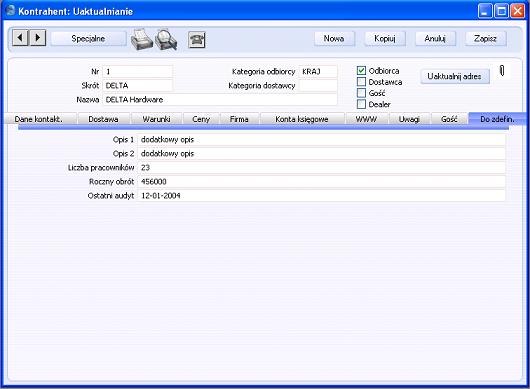
Task: Select the Ceny tab
Action: (x=201, y=119)
